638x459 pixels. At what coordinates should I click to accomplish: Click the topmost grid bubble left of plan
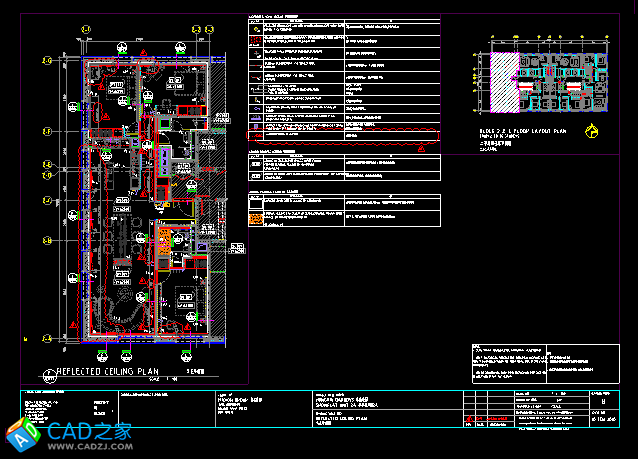(x=46, y=61)
